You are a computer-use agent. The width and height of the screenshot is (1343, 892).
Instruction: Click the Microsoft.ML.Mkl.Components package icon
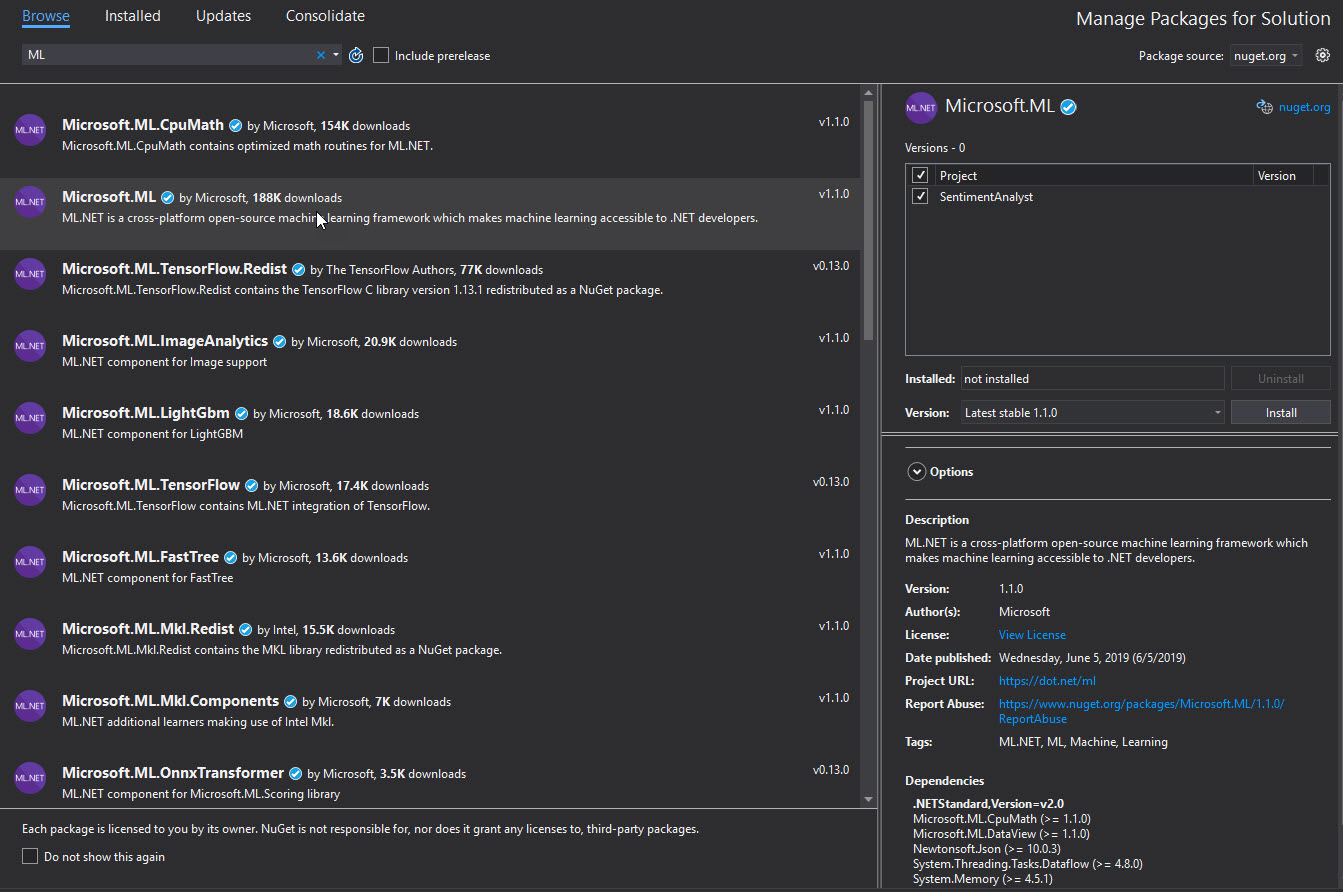[x=30, y=706]
